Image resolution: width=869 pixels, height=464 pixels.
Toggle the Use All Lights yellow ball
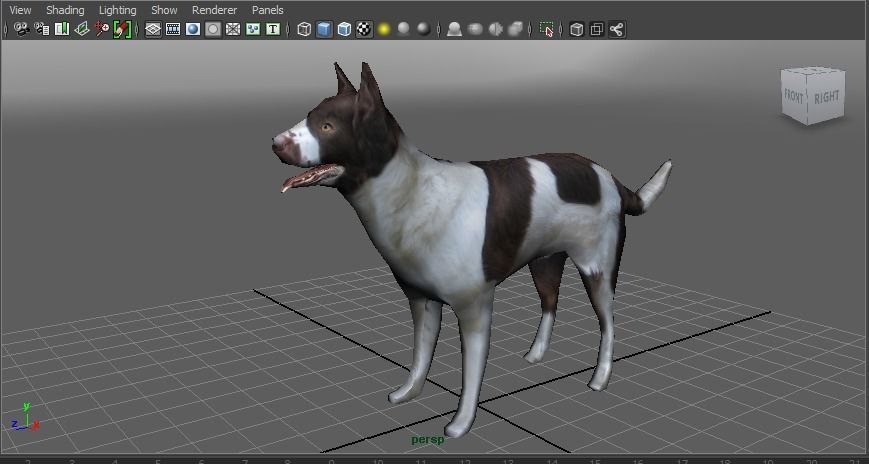pos(384,29)
